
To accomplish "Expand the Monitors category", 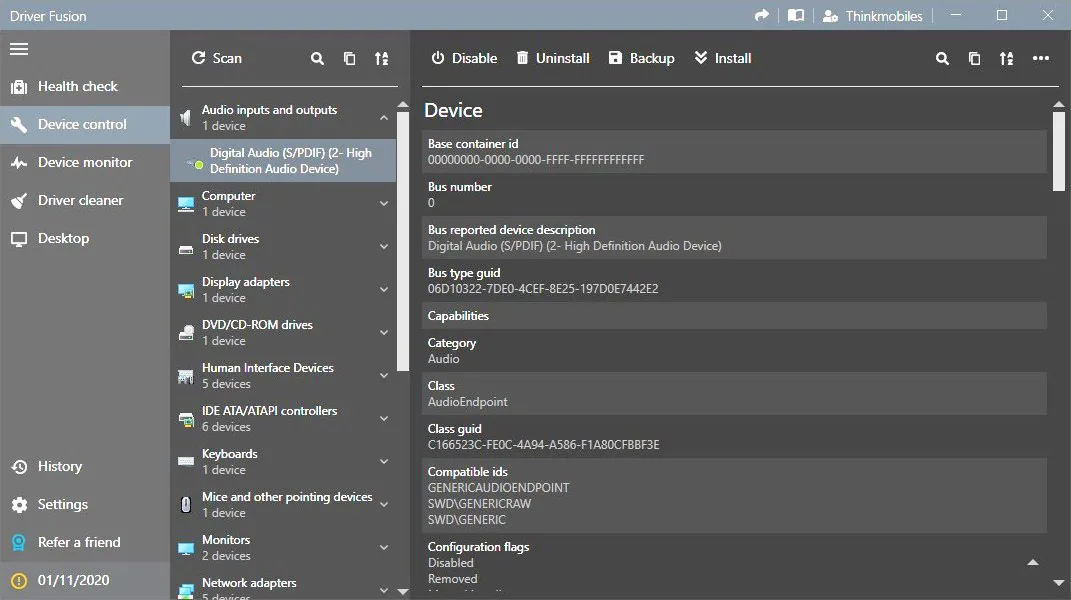I will (384, 548).
